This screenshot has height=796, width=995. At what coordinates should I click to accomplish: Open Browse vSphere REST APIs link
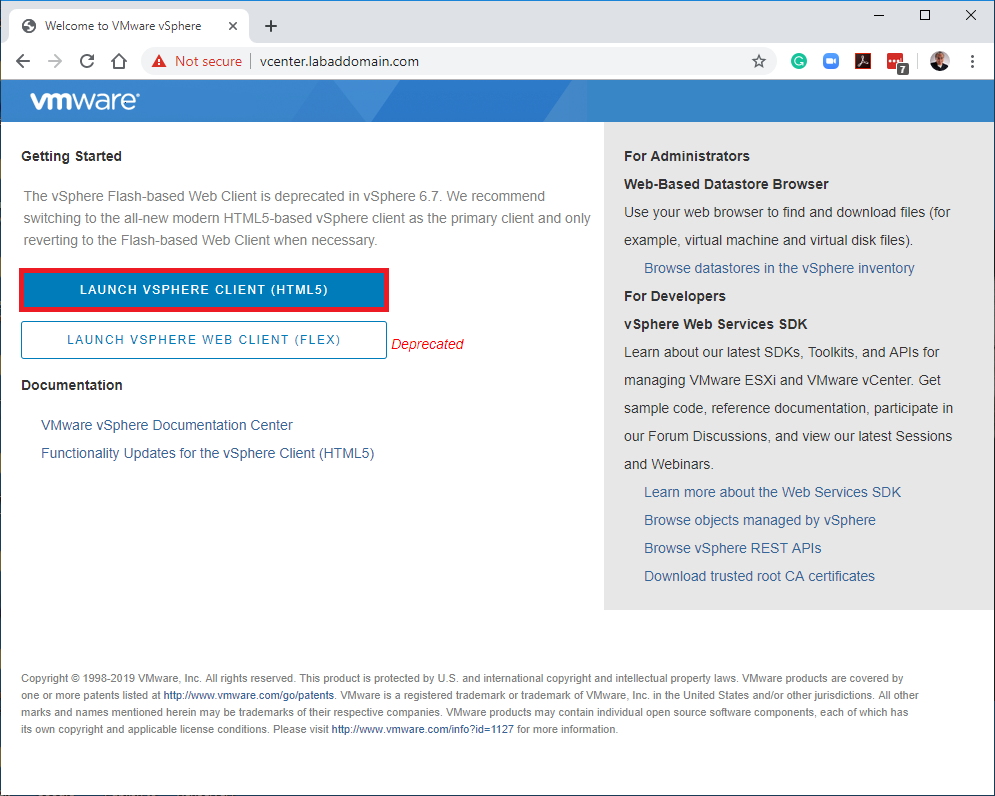pyautogui.click(x=732, y=548)
